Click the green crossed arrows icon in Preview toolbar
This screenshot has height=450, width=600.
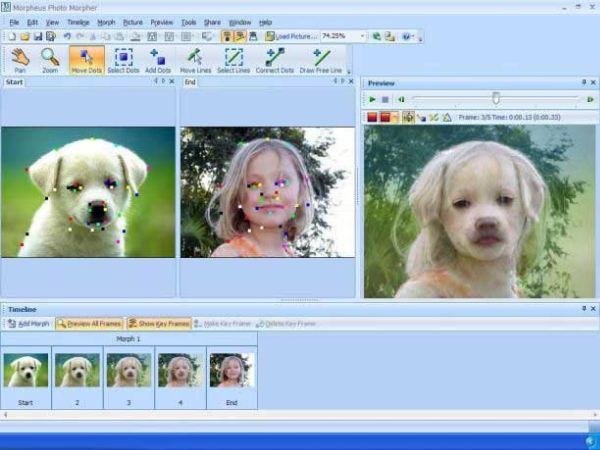click(x=434, y=117)
